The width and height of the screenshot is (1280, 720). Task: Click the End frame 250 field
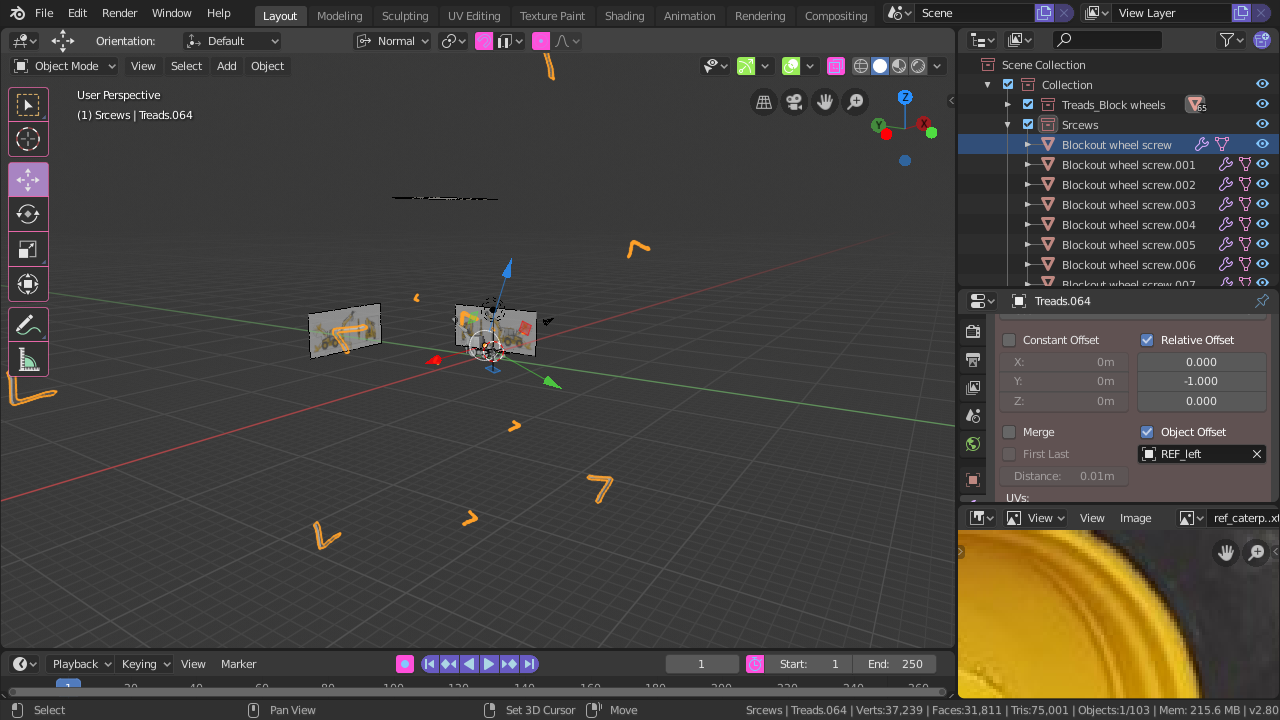(x=895, y=664)
